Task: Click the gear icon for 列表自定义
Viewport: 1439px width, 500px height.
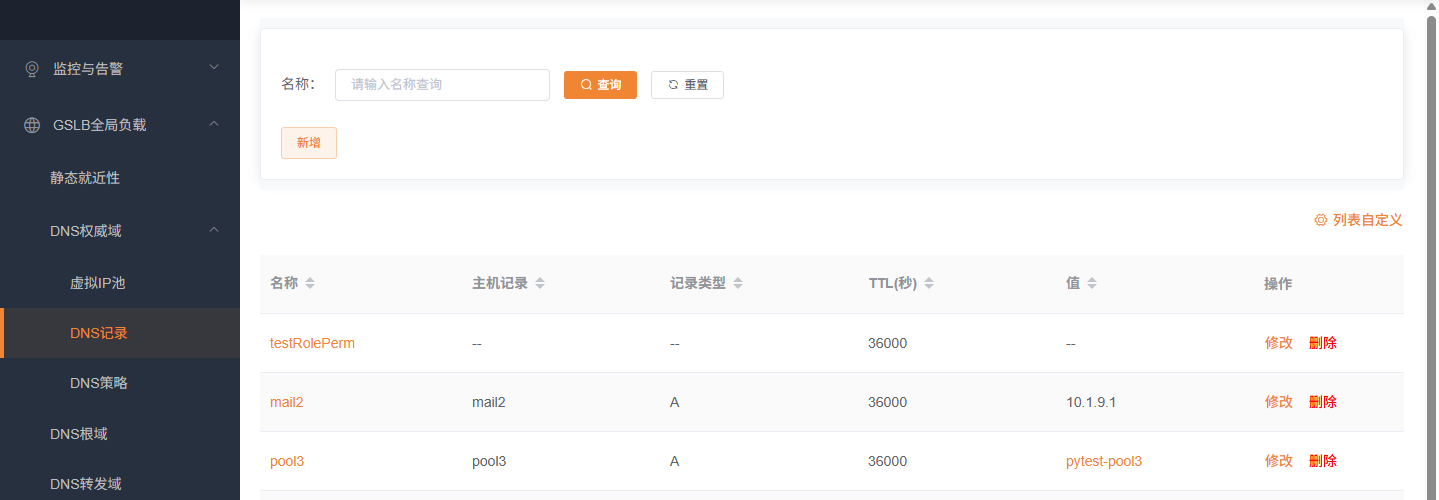Action: [x=1320, y=220]
